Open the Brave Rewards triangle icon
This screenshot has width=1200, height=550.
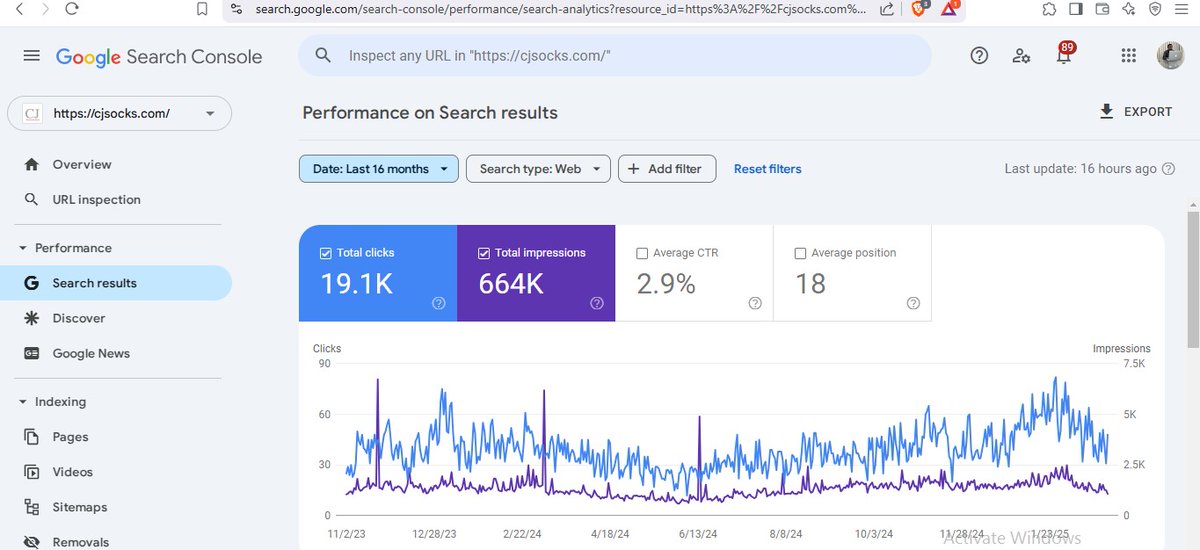tap(949, 8)
